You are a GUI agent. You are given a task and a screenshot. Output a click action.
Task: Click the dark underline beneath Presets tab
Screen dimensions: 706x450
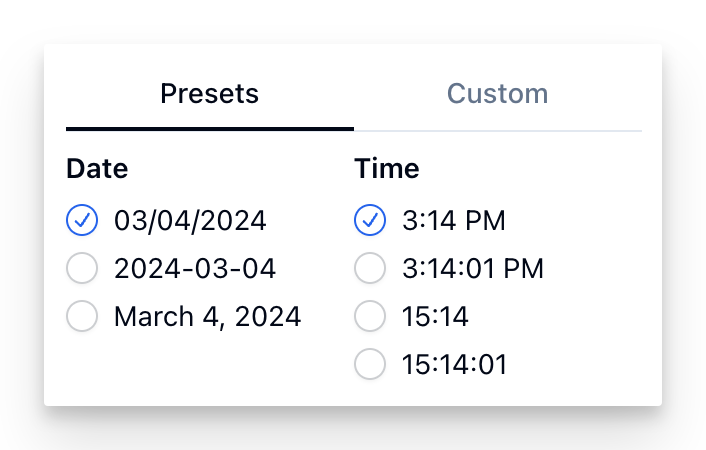pos(210,128)
